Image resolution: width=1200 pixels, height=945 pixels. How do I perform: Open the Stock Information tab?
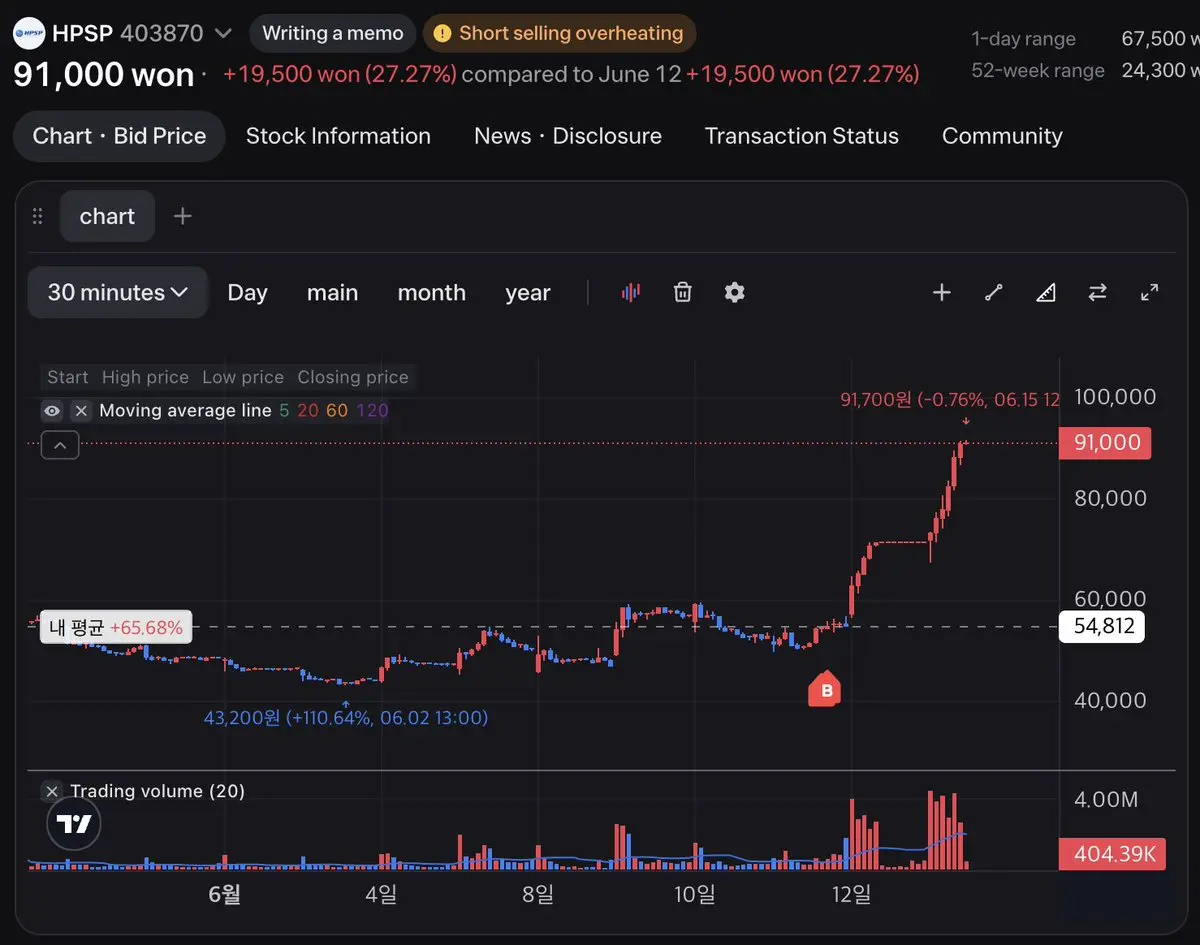(338, 136)
